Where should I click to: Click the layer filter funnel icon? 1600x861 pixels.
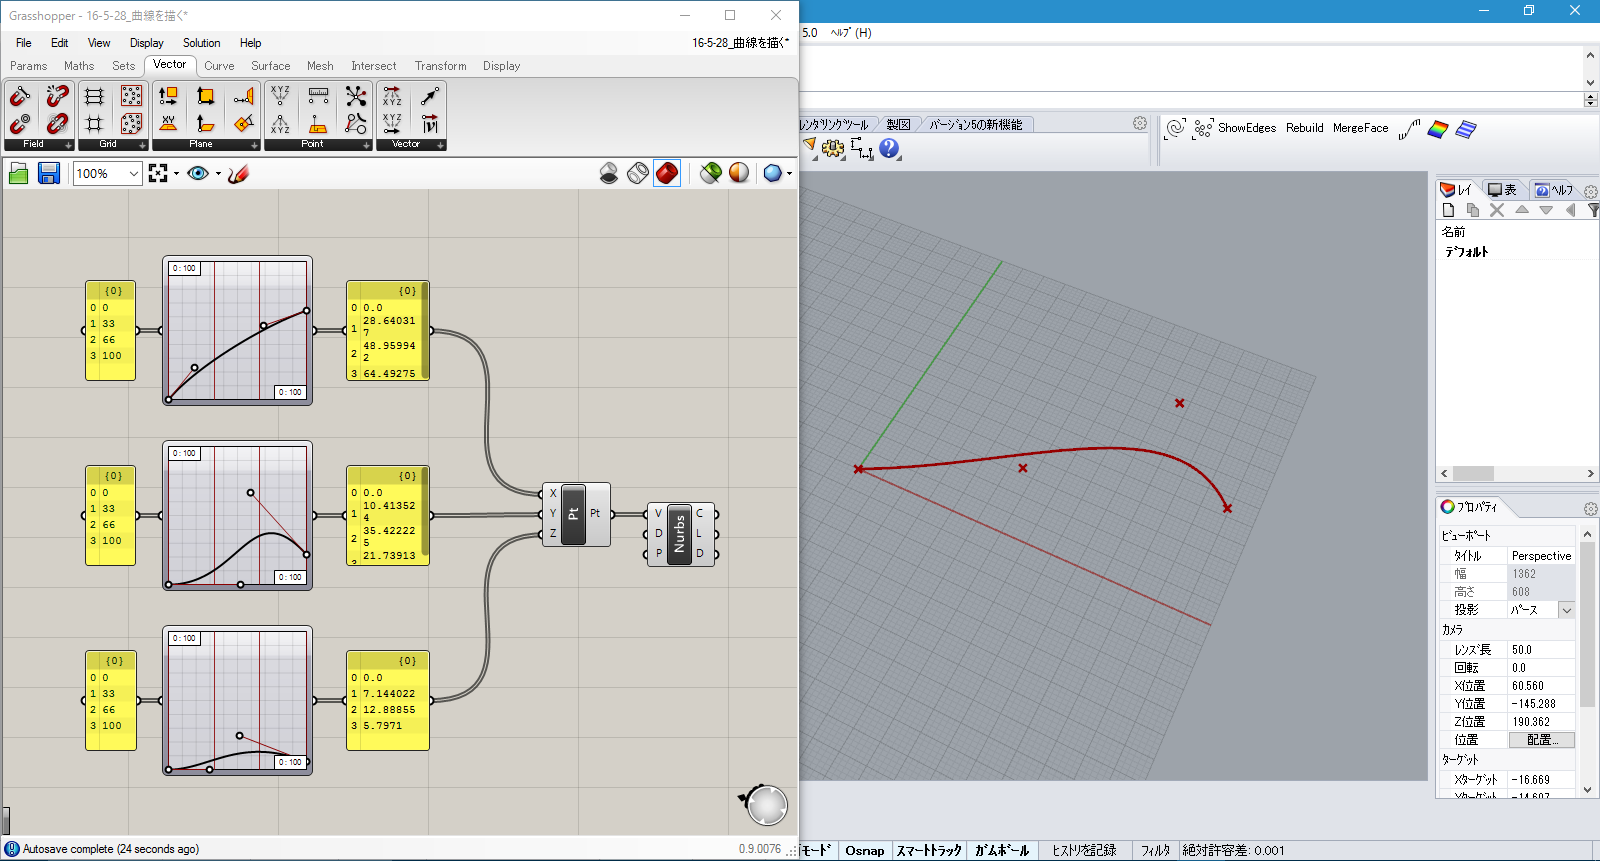click(1593, 210)
